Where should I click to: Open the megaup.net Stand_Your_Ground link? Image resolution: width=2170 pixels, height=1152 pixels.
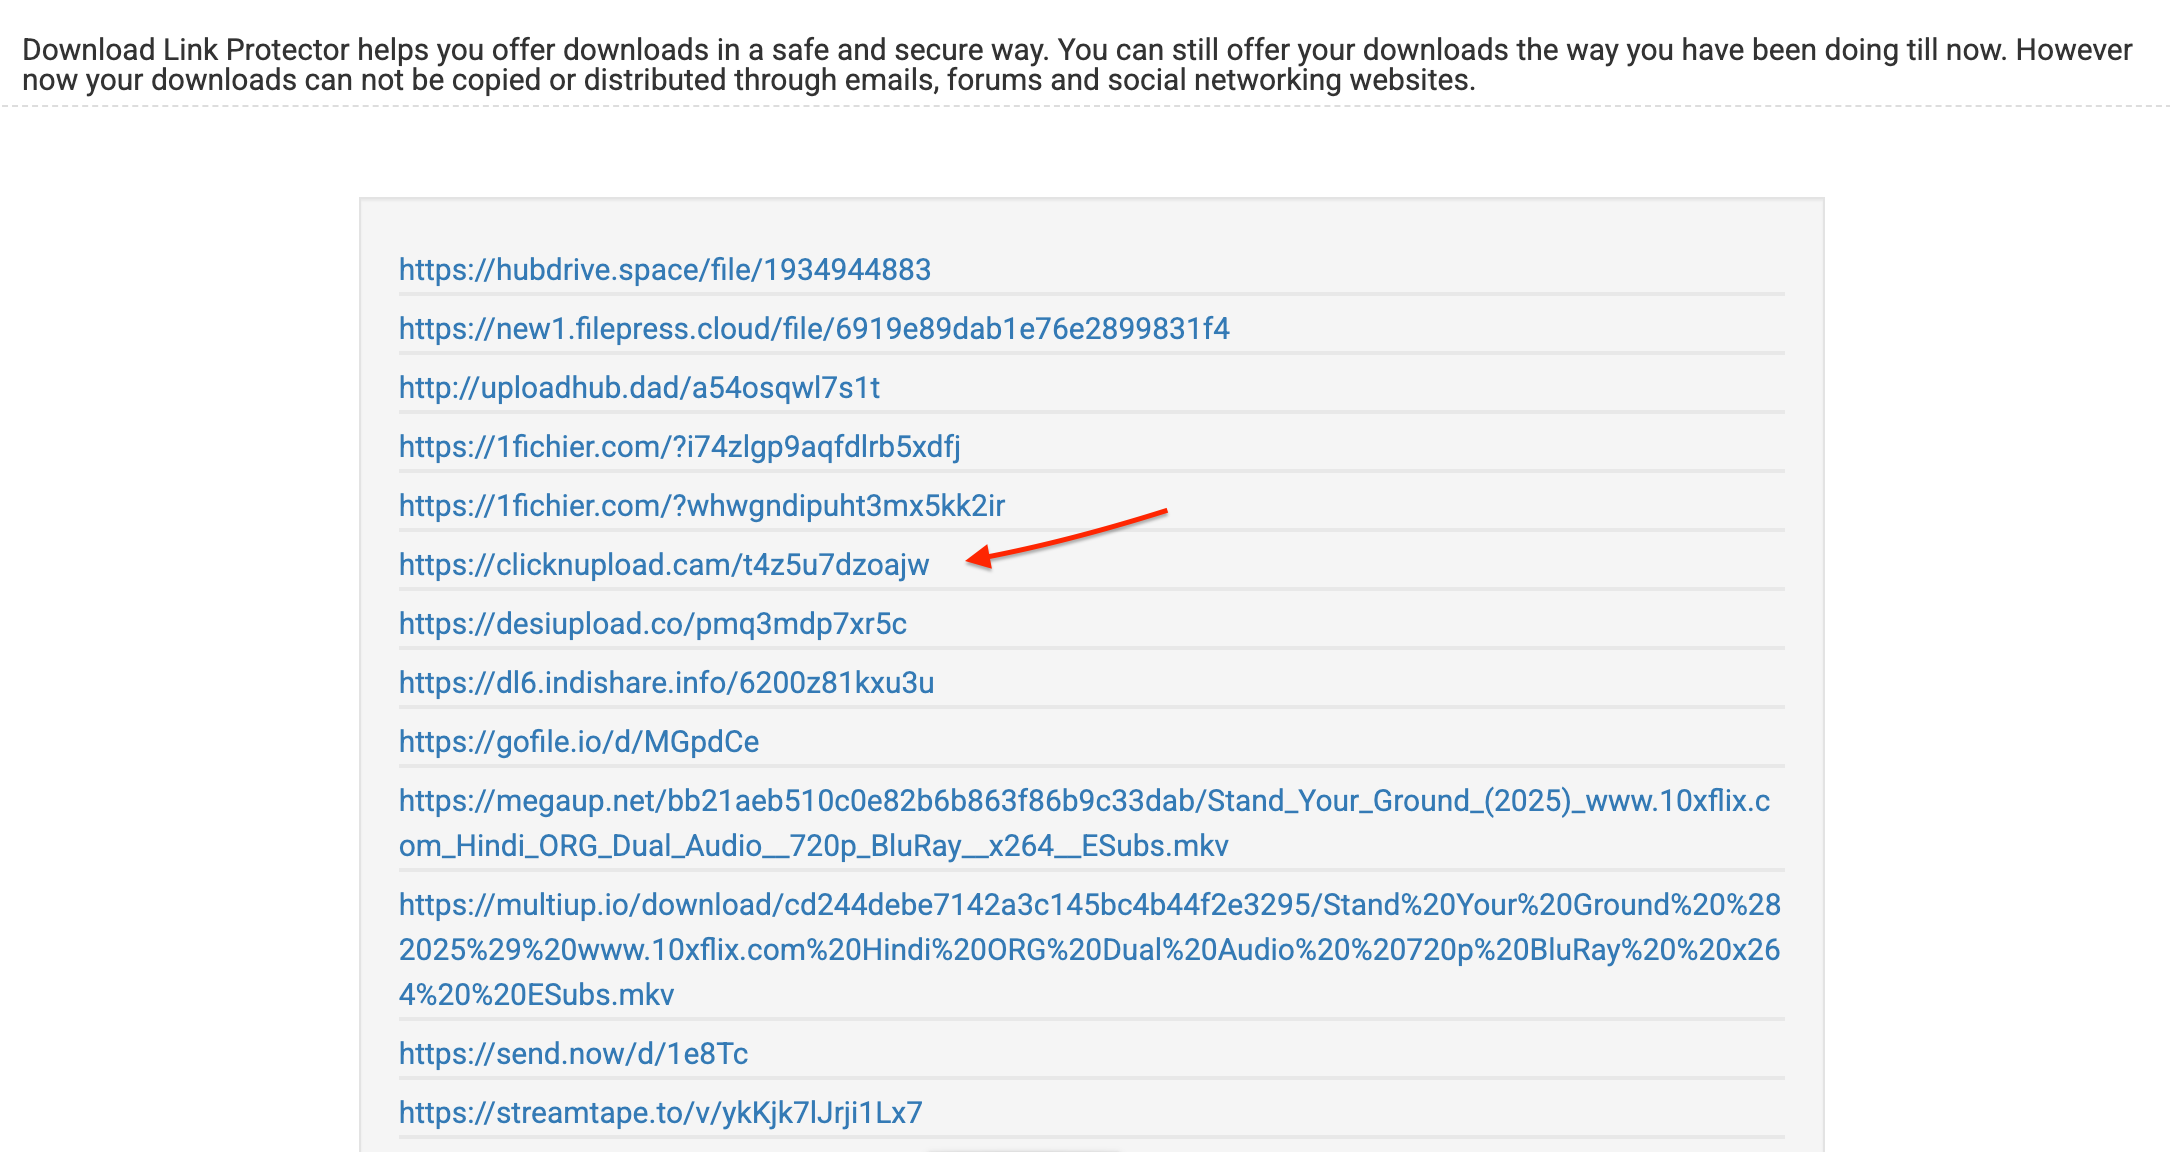point(1085,823)
